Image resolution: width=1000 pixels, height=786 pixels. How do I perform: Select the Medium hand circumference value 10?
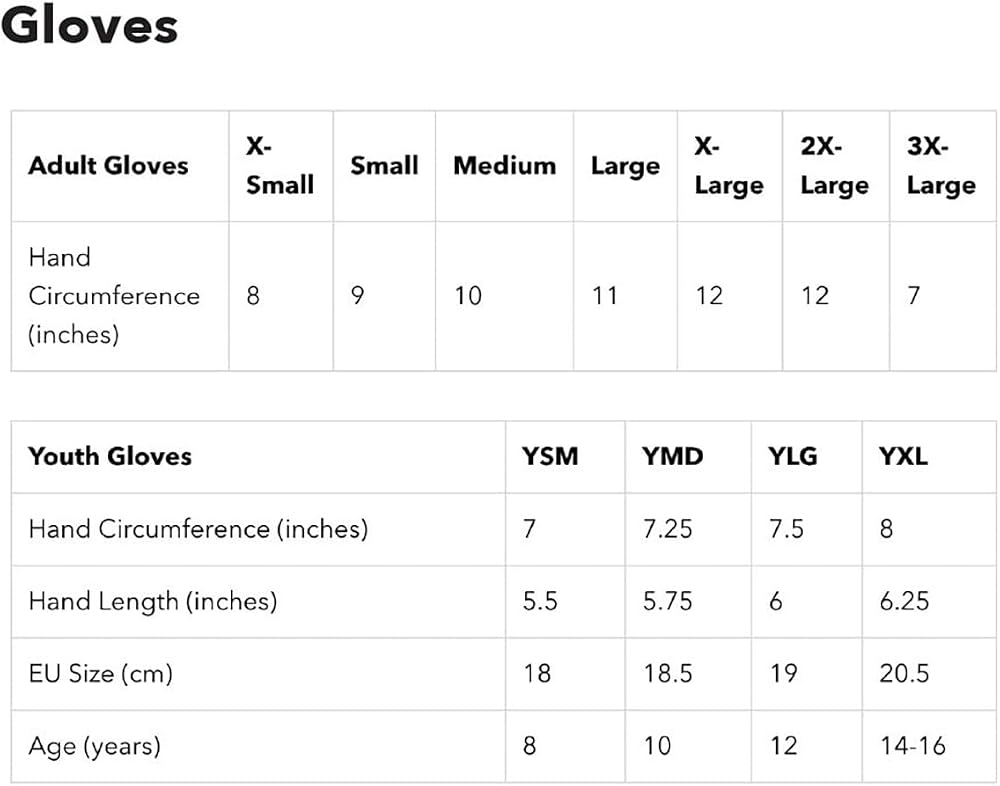click(x=467, y=295)
